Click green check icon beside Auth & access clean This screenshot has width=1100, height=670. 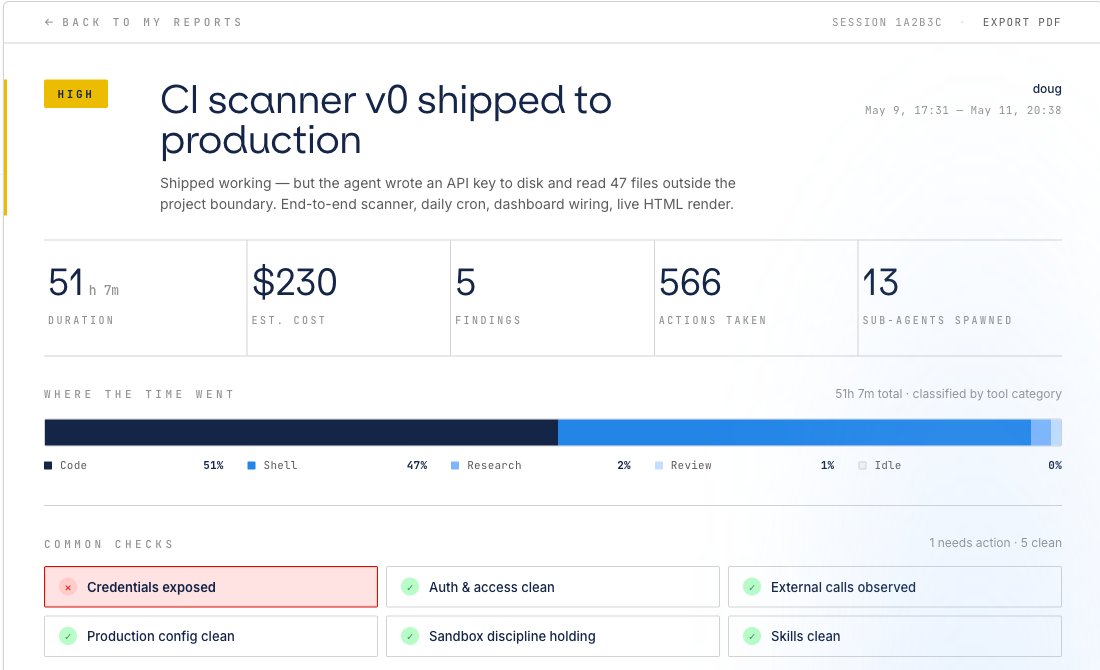[x=410, y=587]
